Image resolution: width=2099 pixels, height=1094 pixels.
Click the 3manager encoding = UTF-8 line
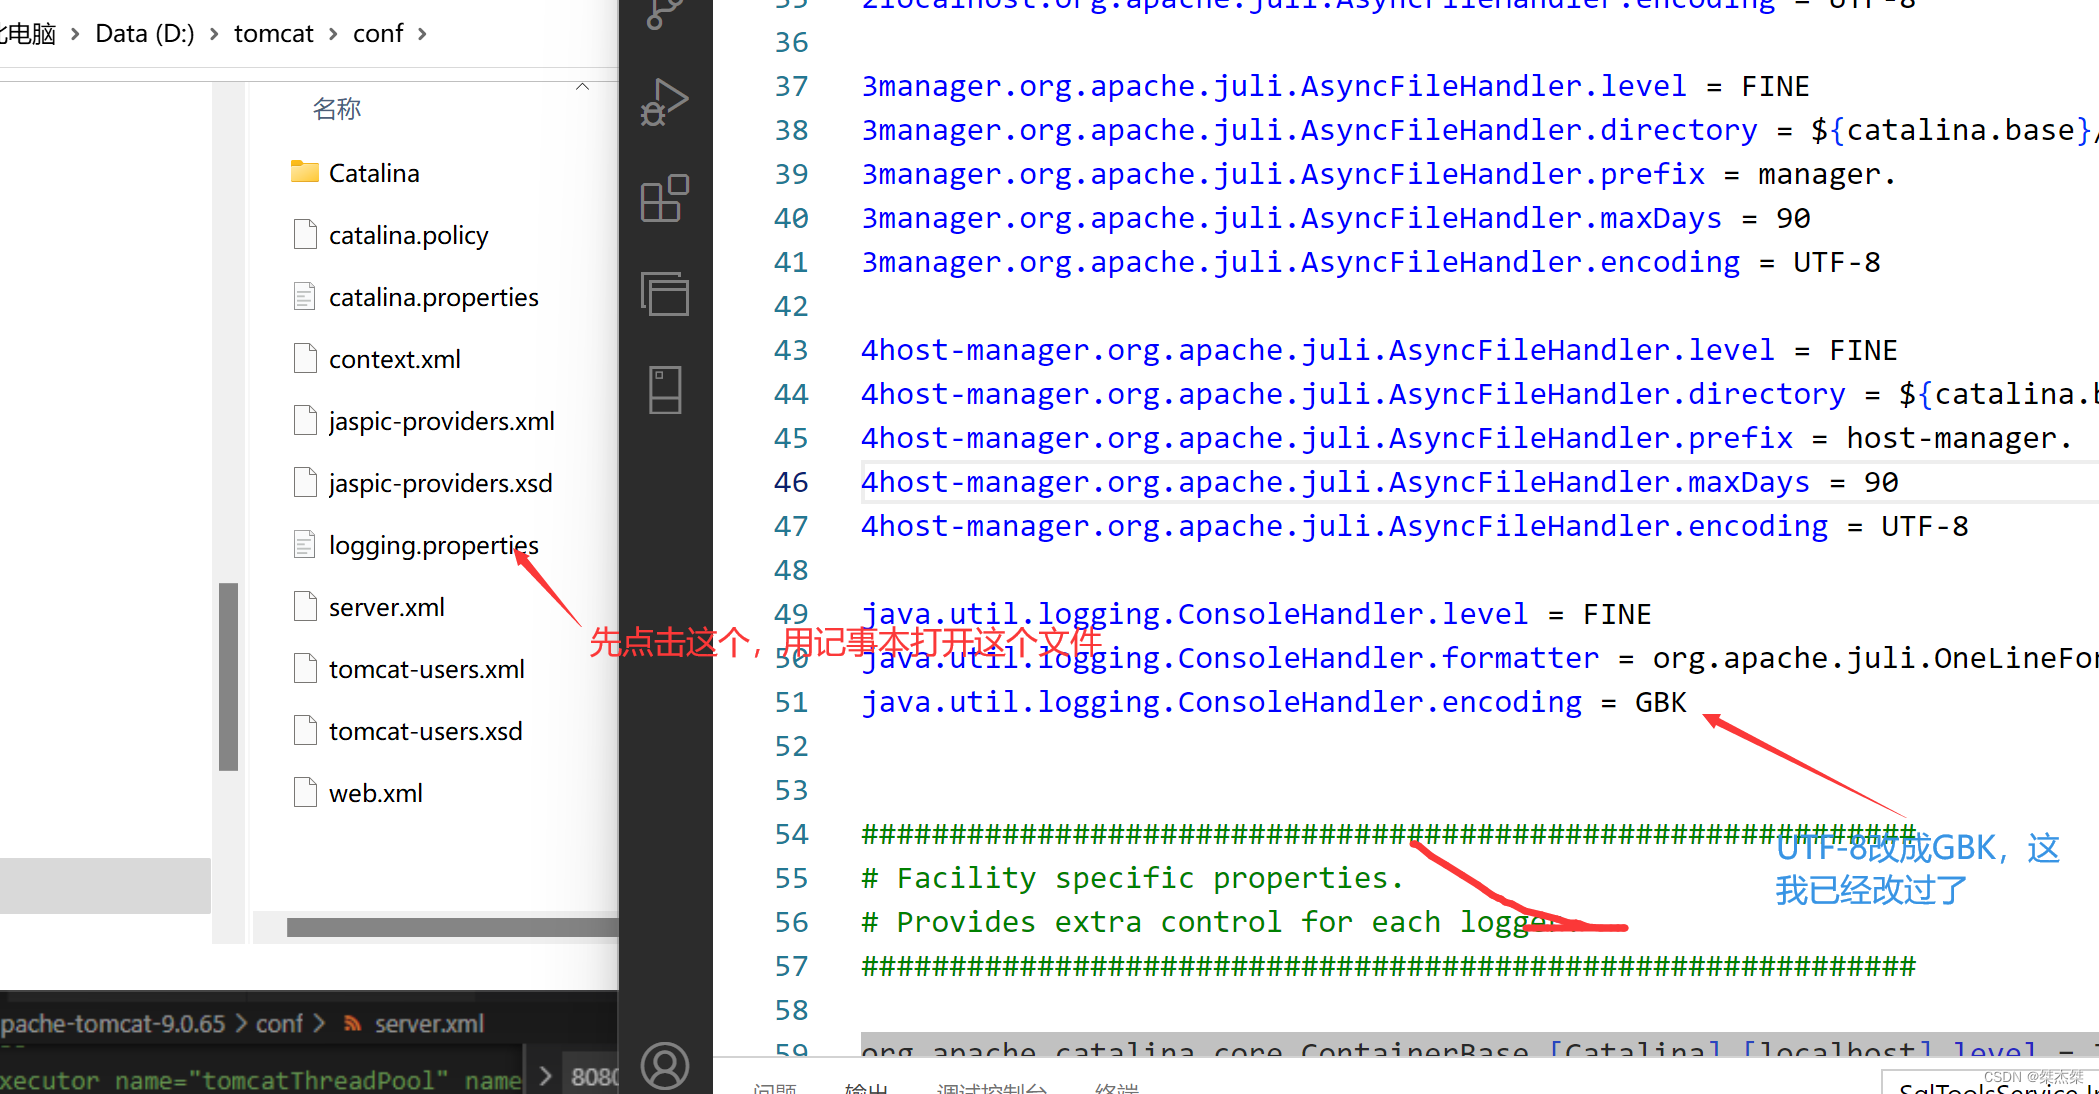tap(1370, 262)
